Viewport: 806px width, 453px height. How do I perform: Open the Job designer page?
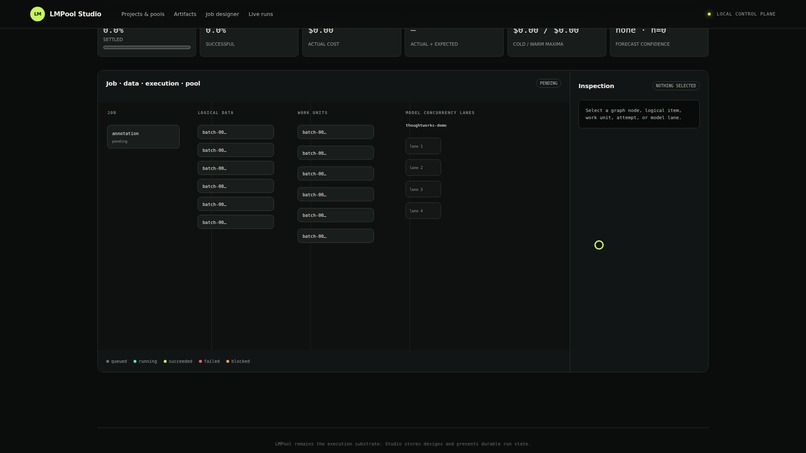222,14
